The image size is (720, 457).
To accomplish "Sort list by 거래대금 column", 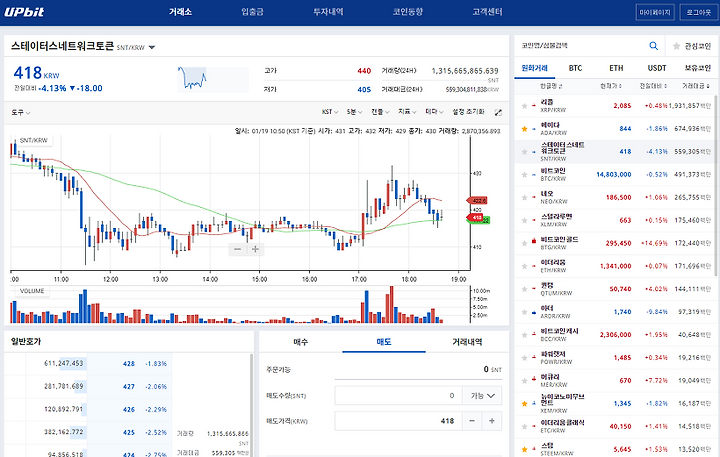I will pyautogui.click(x=696, y=86).
